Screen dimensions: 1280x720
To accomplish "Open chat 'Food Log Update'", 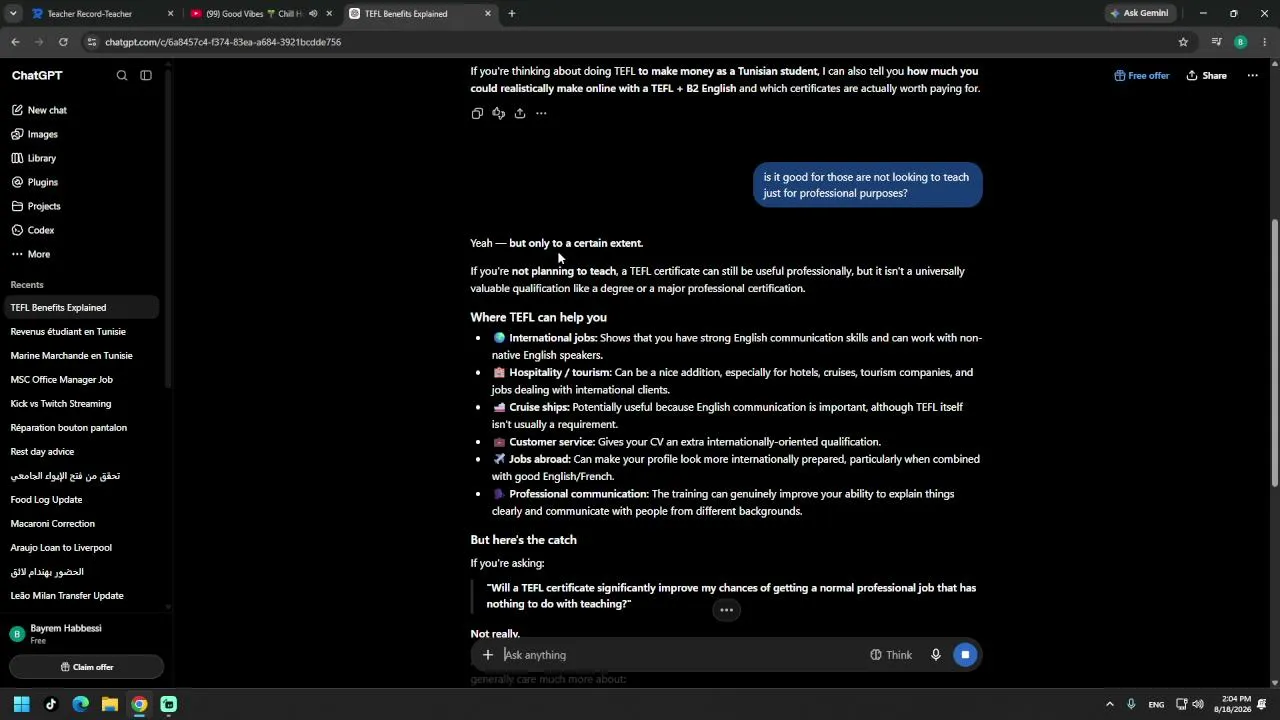I will click(80, 500).
